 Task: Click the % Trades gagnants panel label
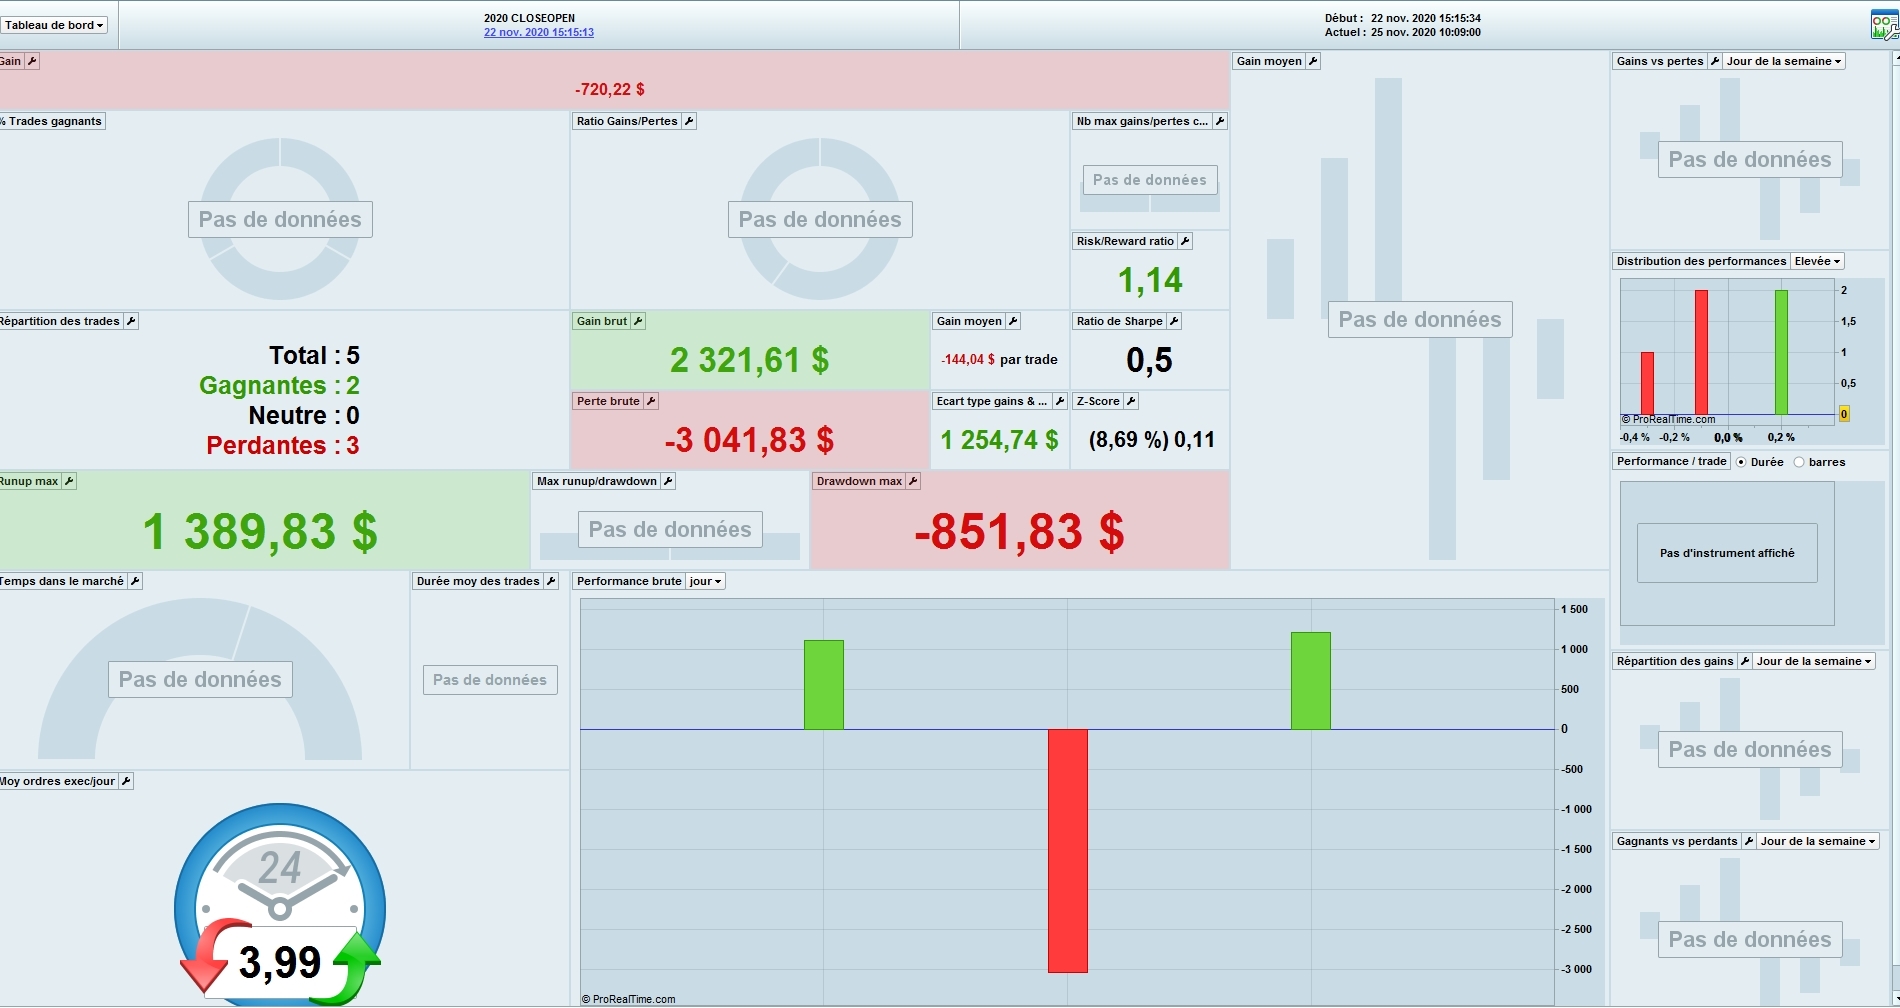52,121
